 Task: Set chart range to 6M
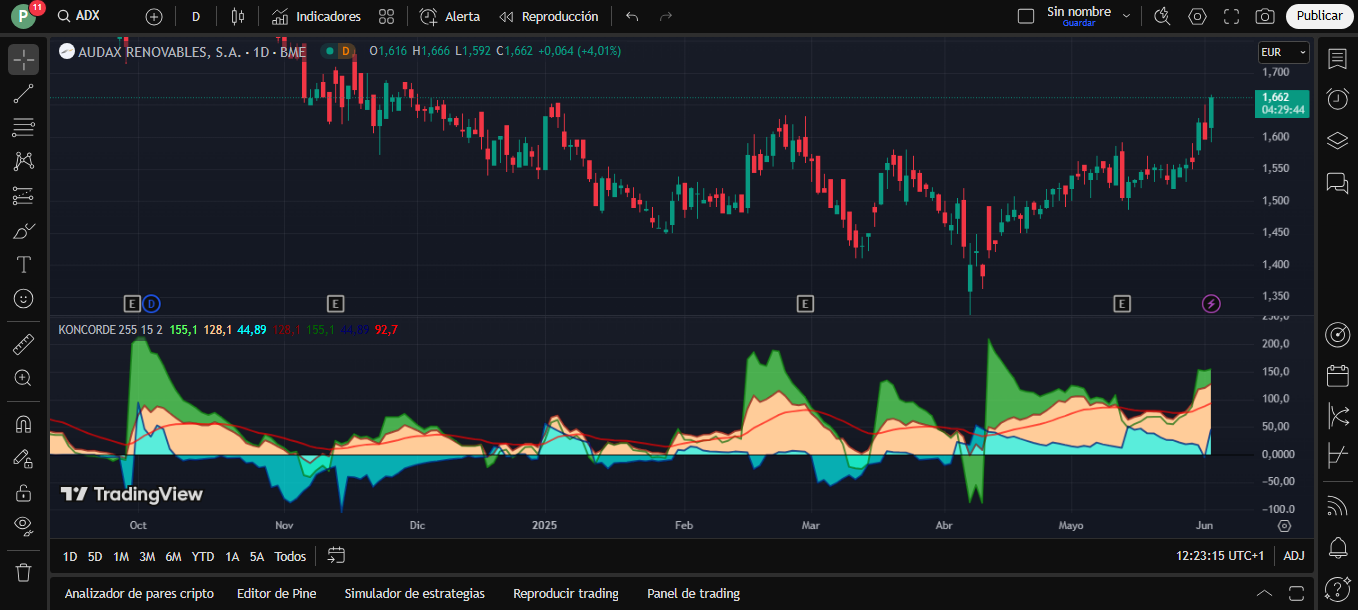(x=173, y=556)
